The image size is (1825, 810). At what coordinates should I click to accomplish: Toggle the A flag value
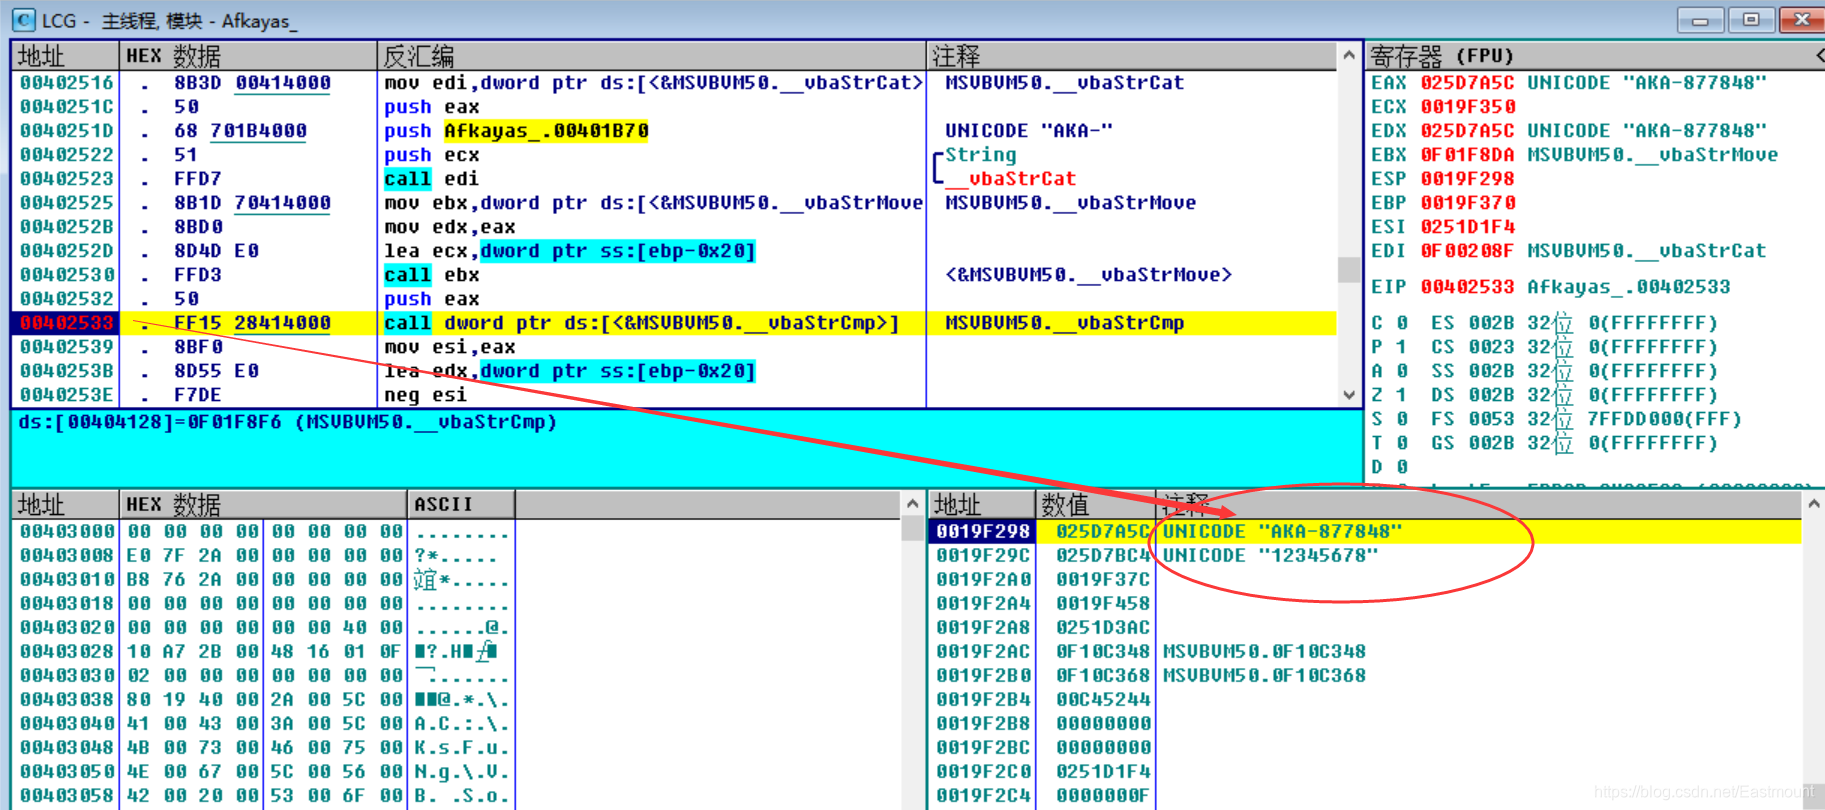[x=1402, y=371]
